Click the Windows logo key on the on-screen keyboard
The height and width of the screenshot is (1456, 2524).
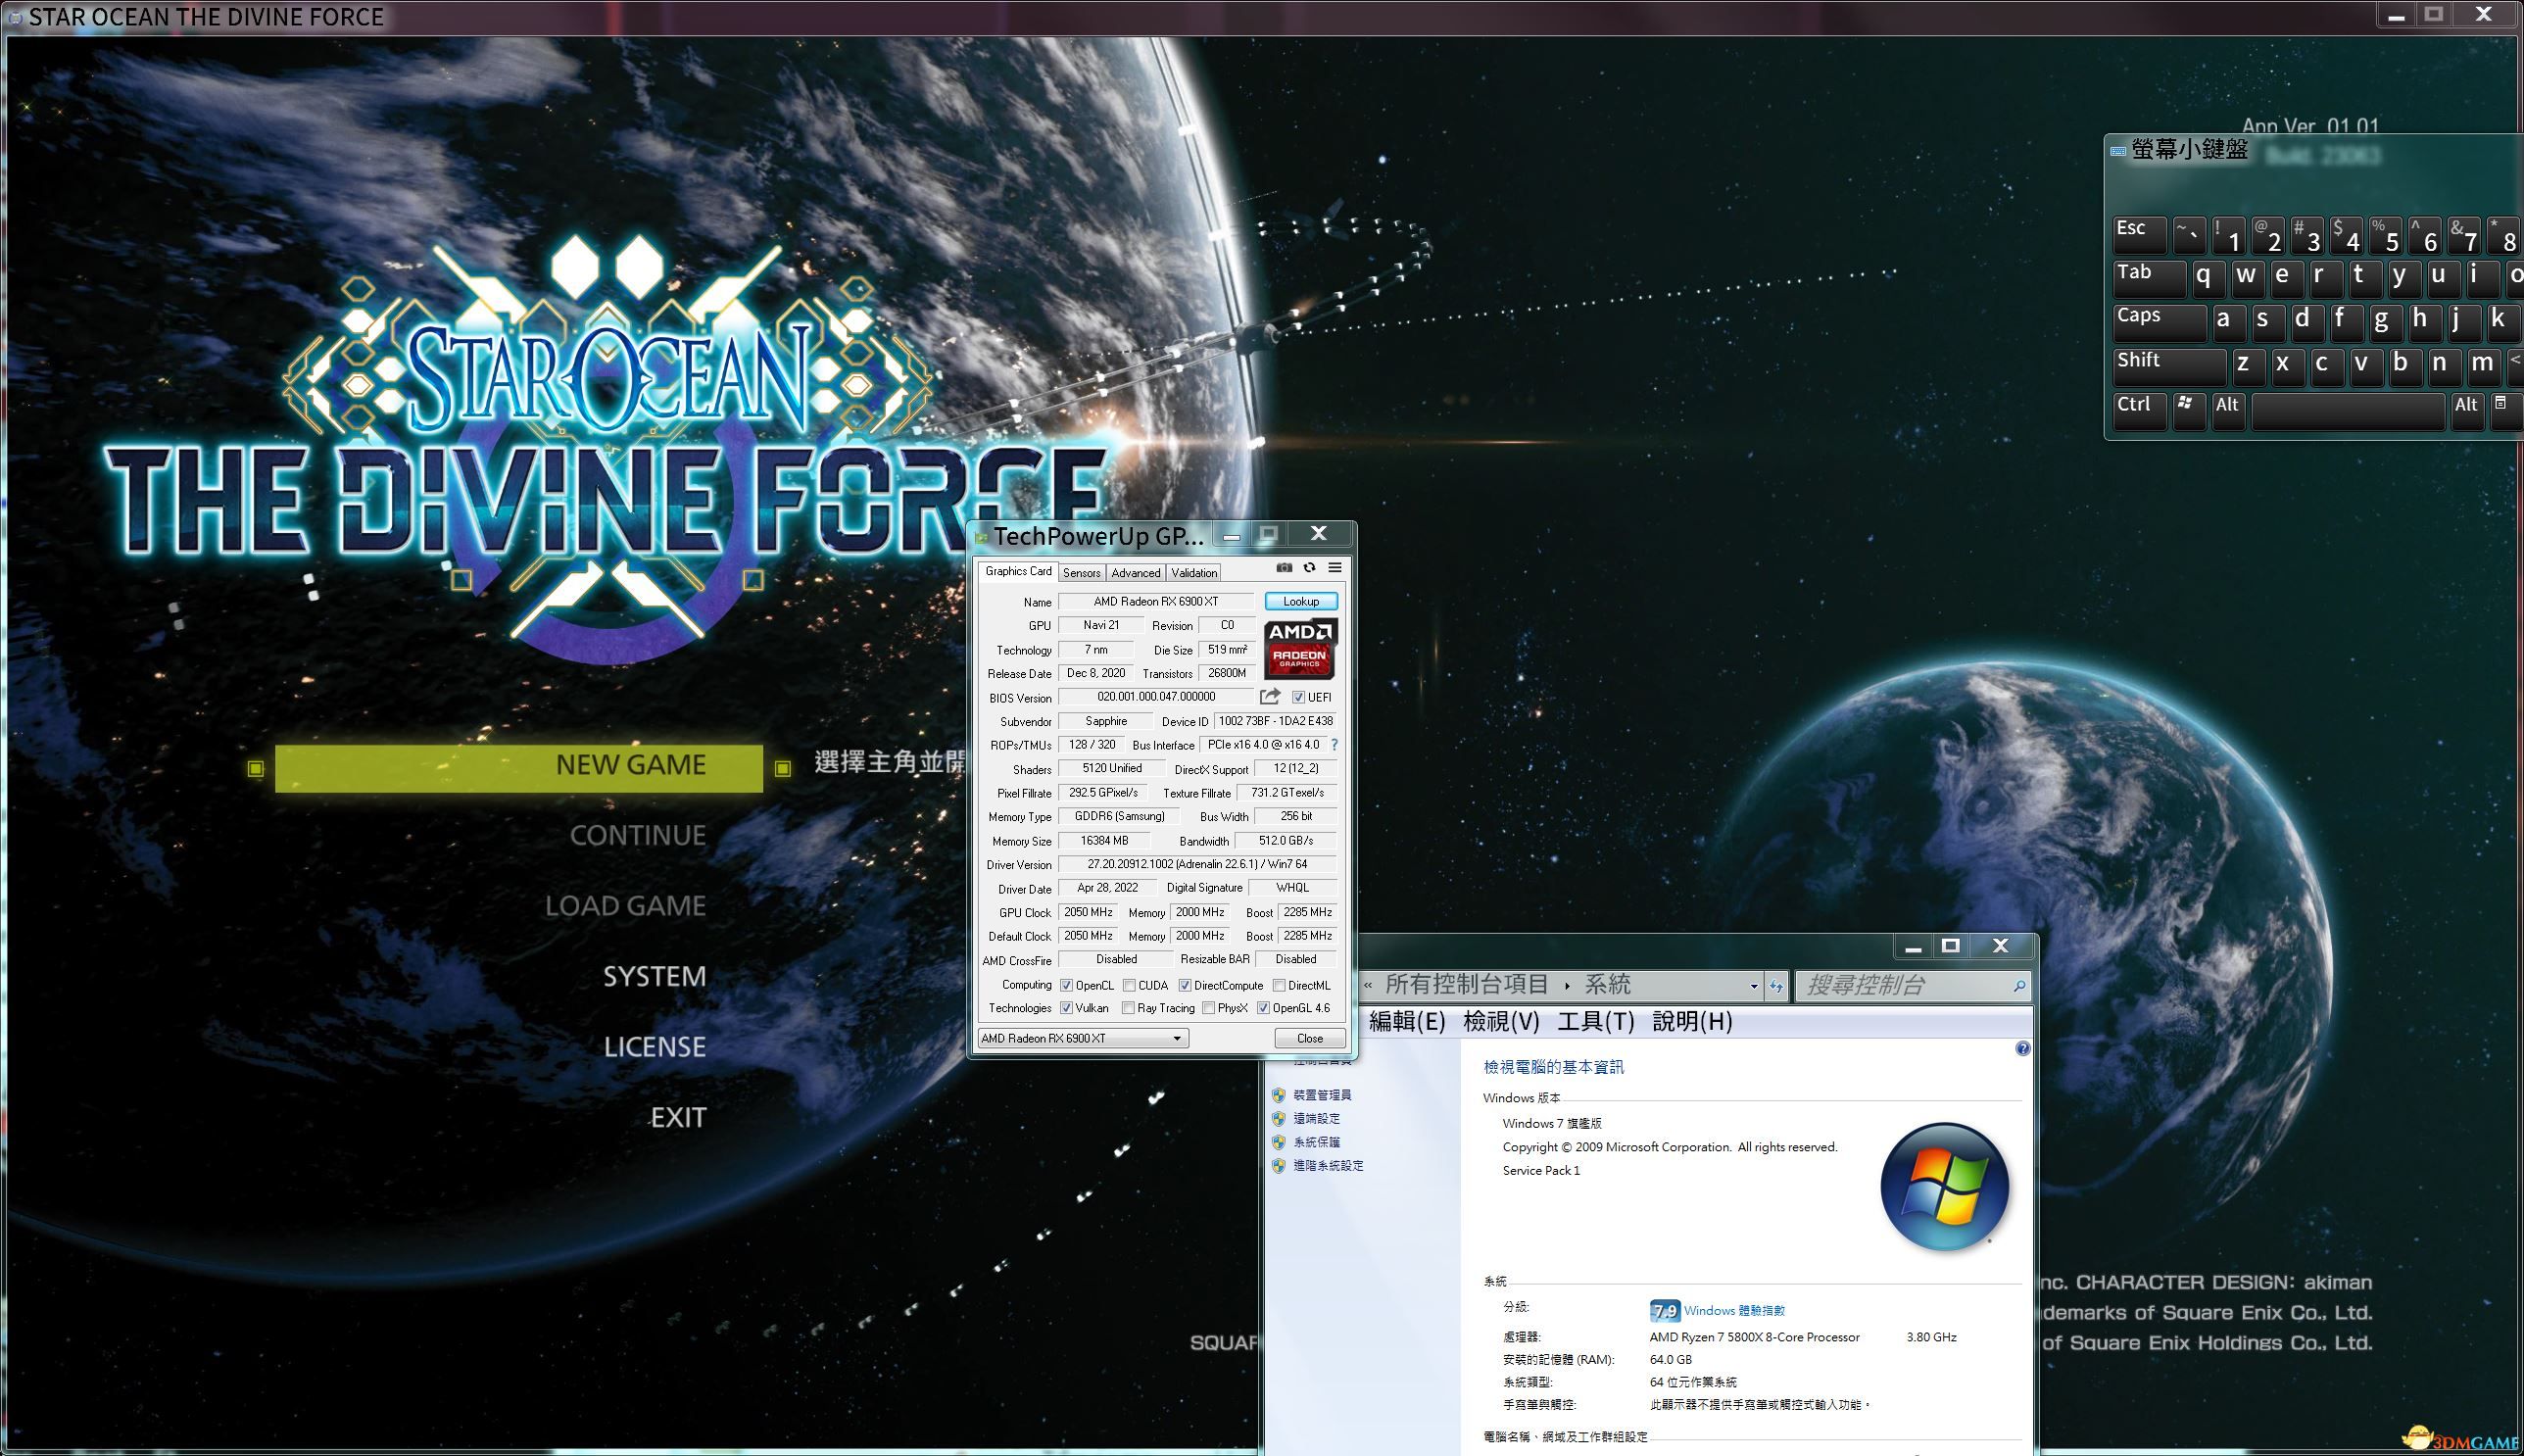[x=2188, y=409]
